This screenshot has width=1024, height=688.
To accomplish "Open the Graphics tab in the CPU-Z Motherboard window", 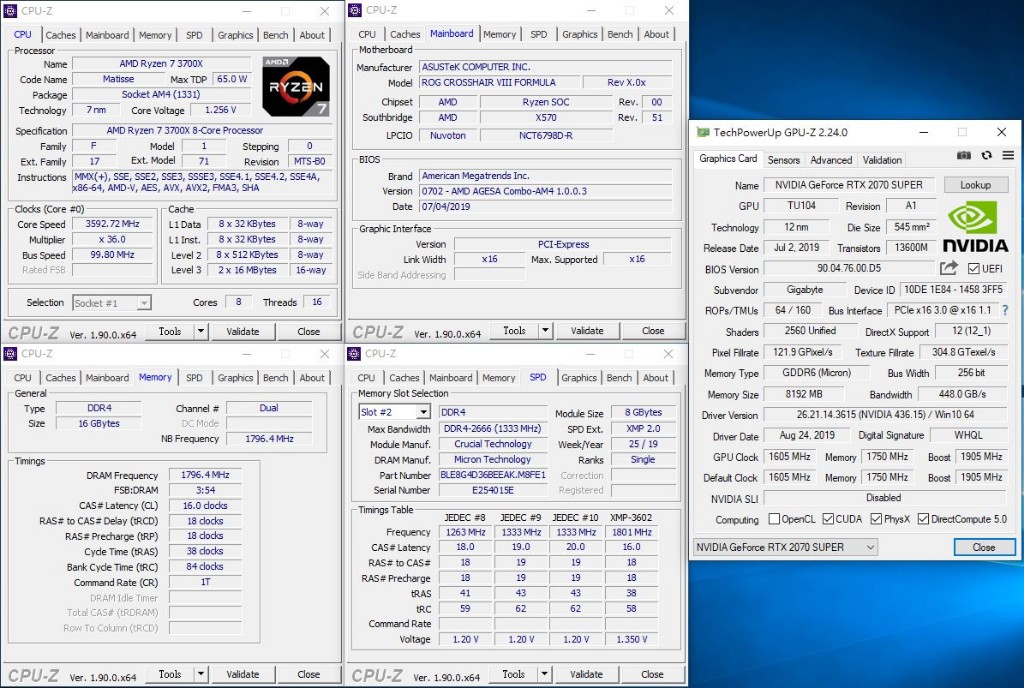I will tap(580, 35).
